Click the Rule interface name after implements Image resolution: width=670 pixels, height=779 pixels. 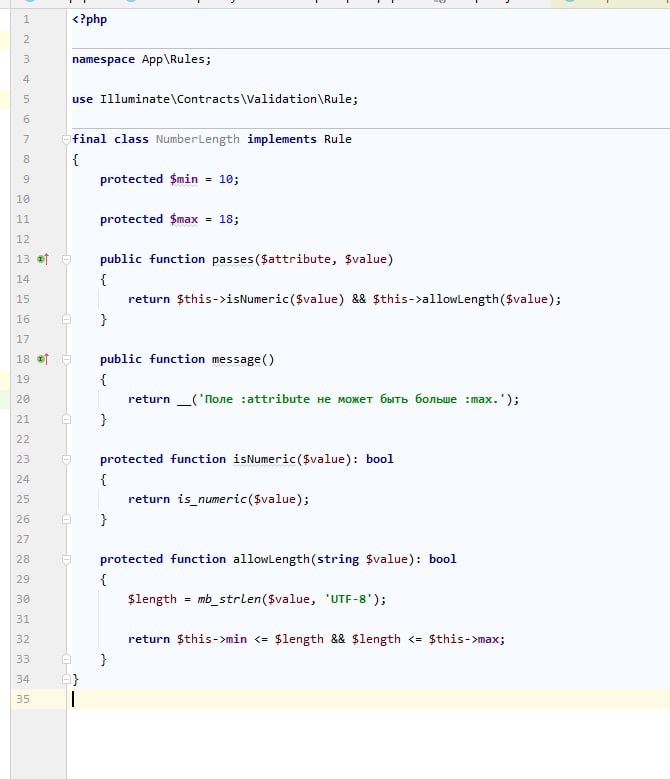tap(338, 139)
